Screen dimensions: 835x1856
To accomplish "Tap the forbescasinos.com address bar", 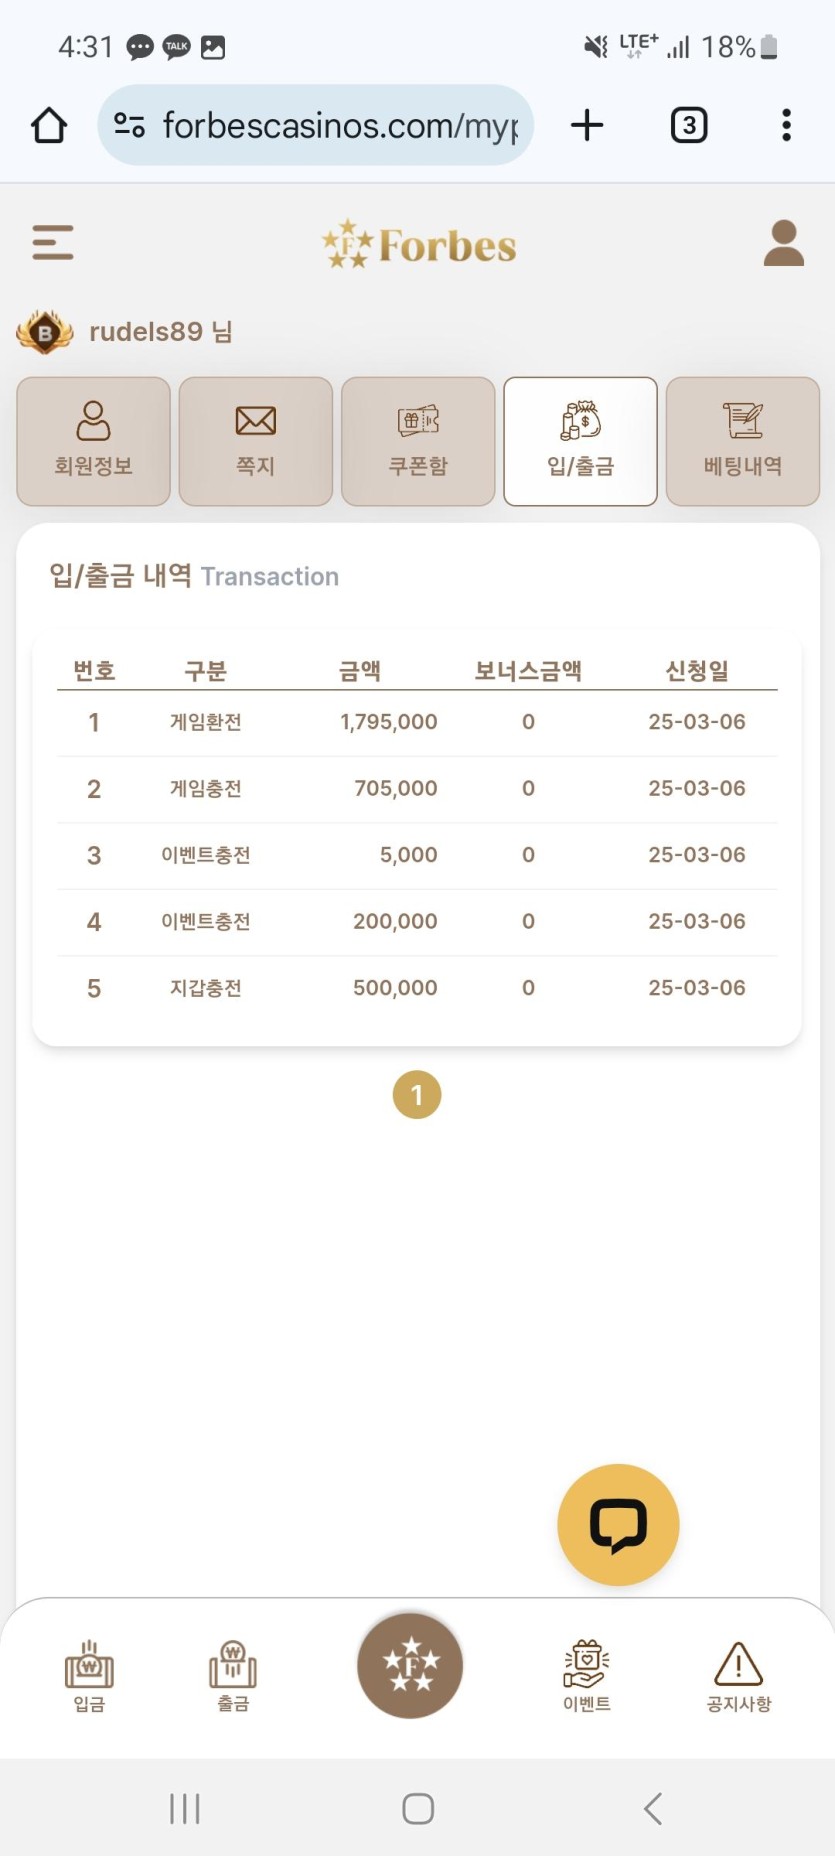I will pyautogui.click(x=330, y=126).
